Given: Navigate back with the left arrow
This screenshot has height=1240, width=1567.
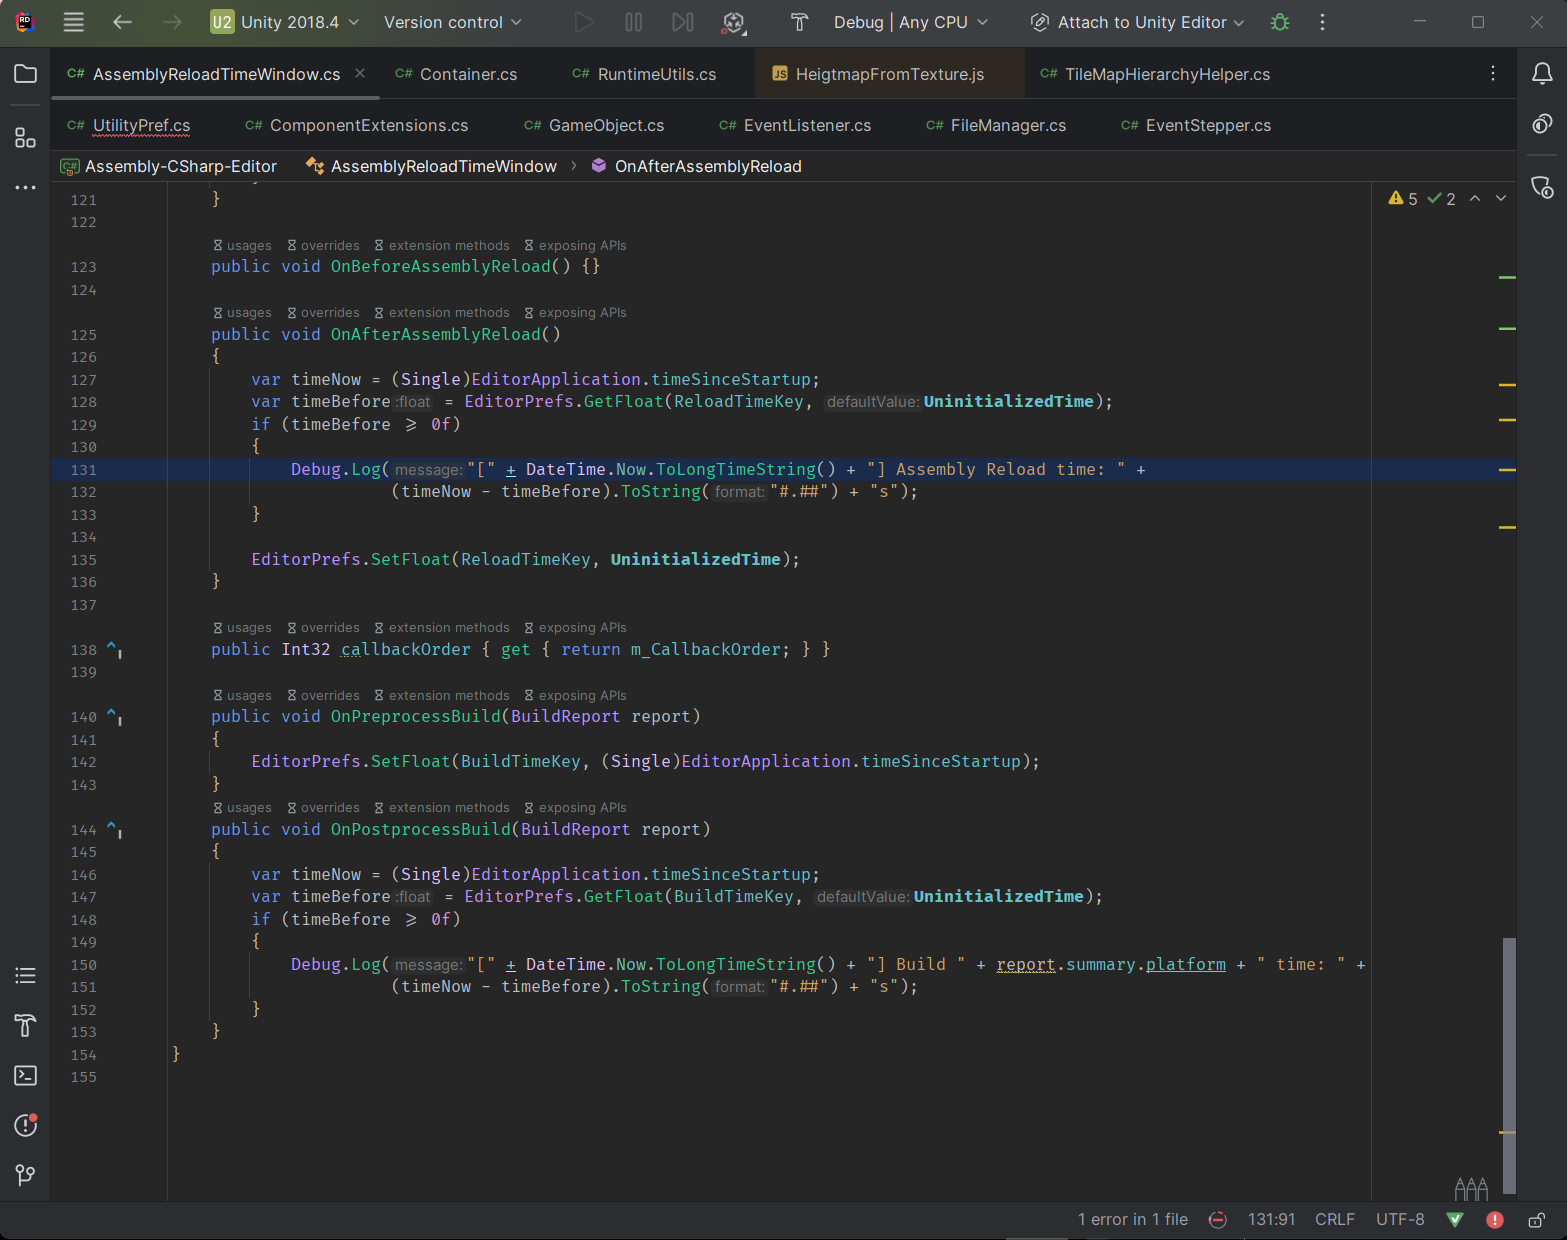Looking at the screenshot, I should tap(122, 22).
